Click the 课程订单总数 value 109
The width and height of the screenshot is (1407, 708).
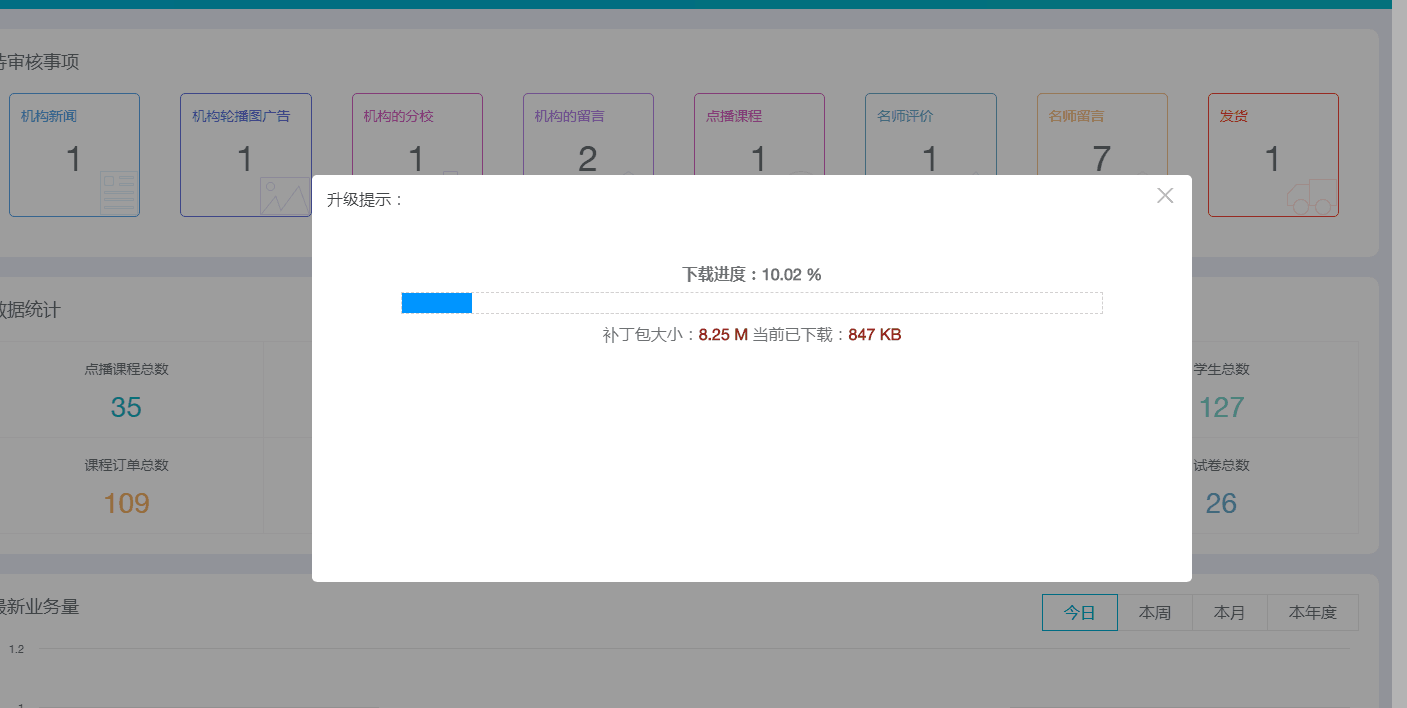126,503
